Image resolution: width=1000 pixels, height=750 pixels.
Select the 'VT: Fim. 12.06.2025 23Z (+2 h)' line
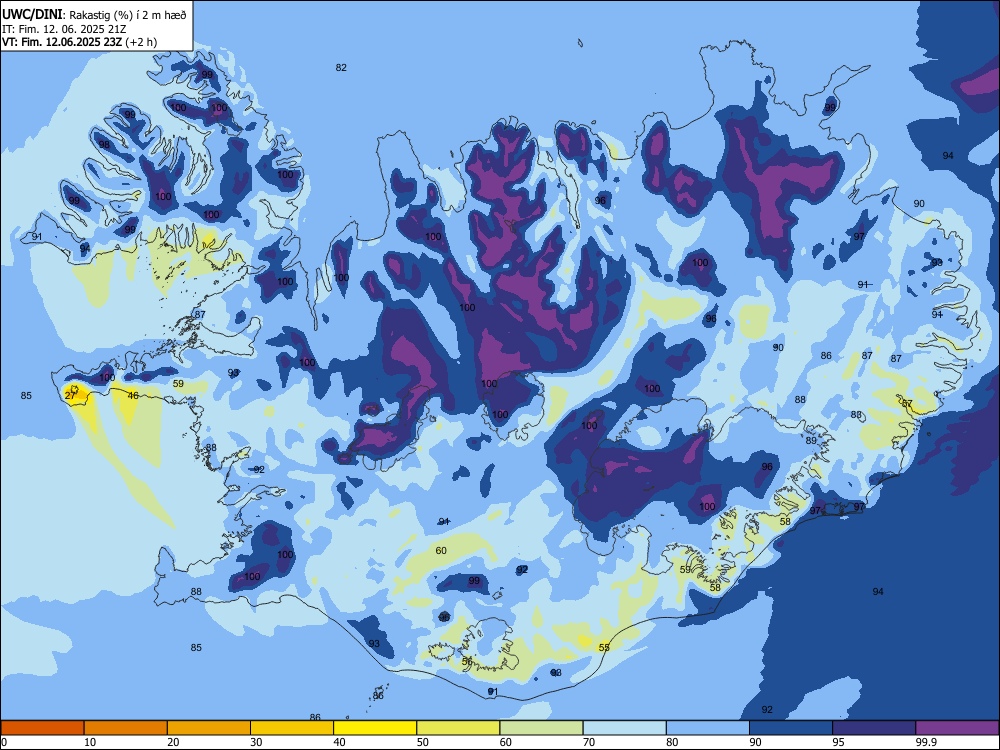click(x=79, y=42)
